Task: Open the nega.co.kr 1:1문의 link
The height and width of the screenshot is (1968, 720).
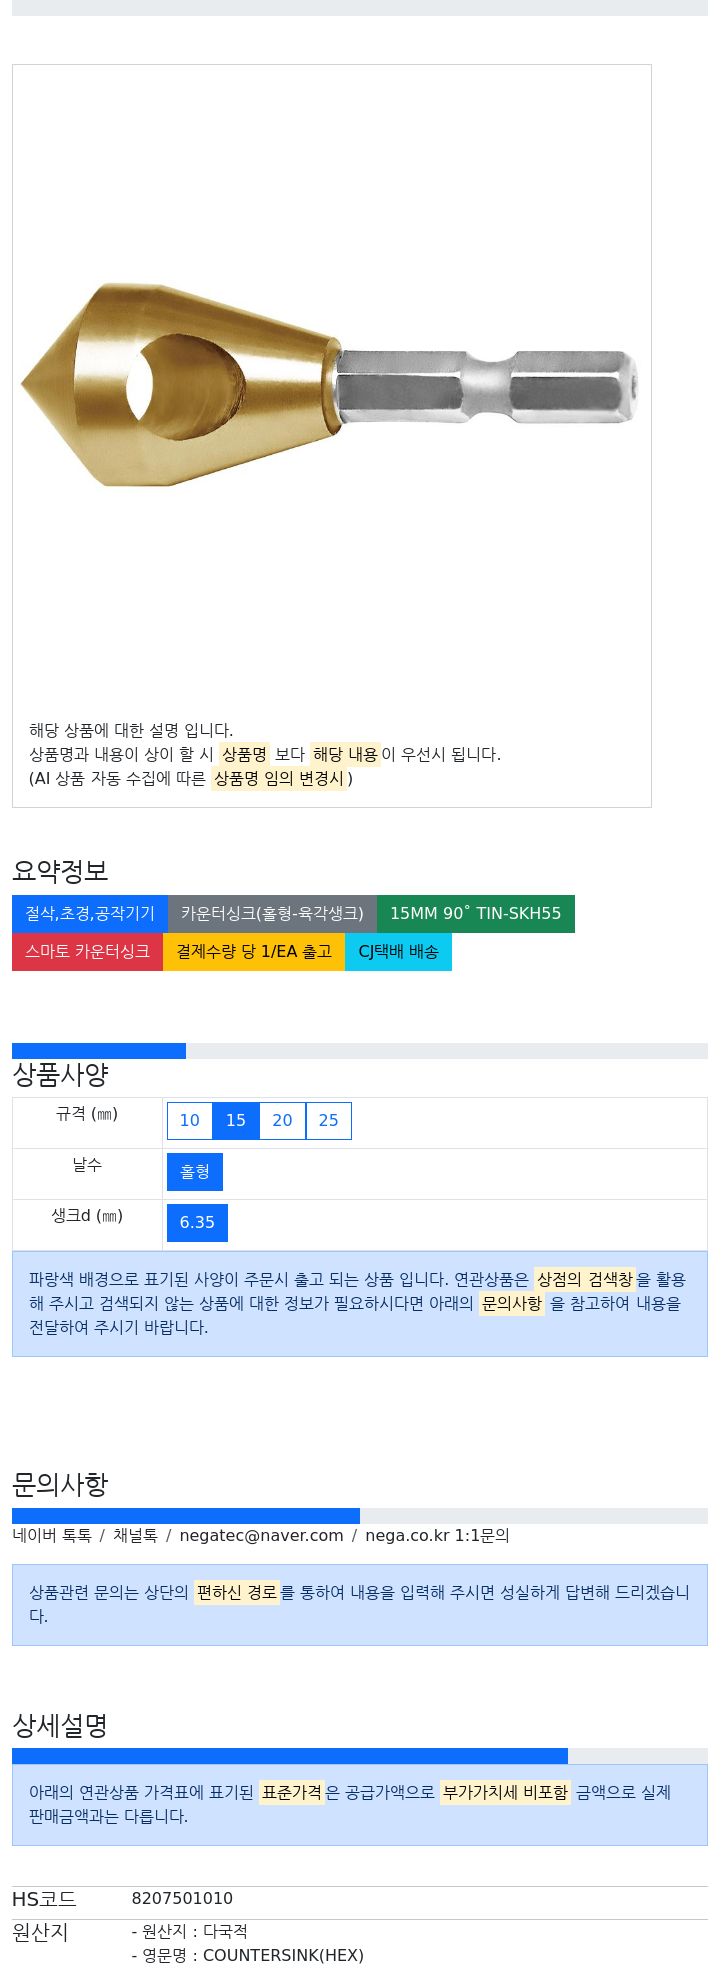Action: [437, 1536]
